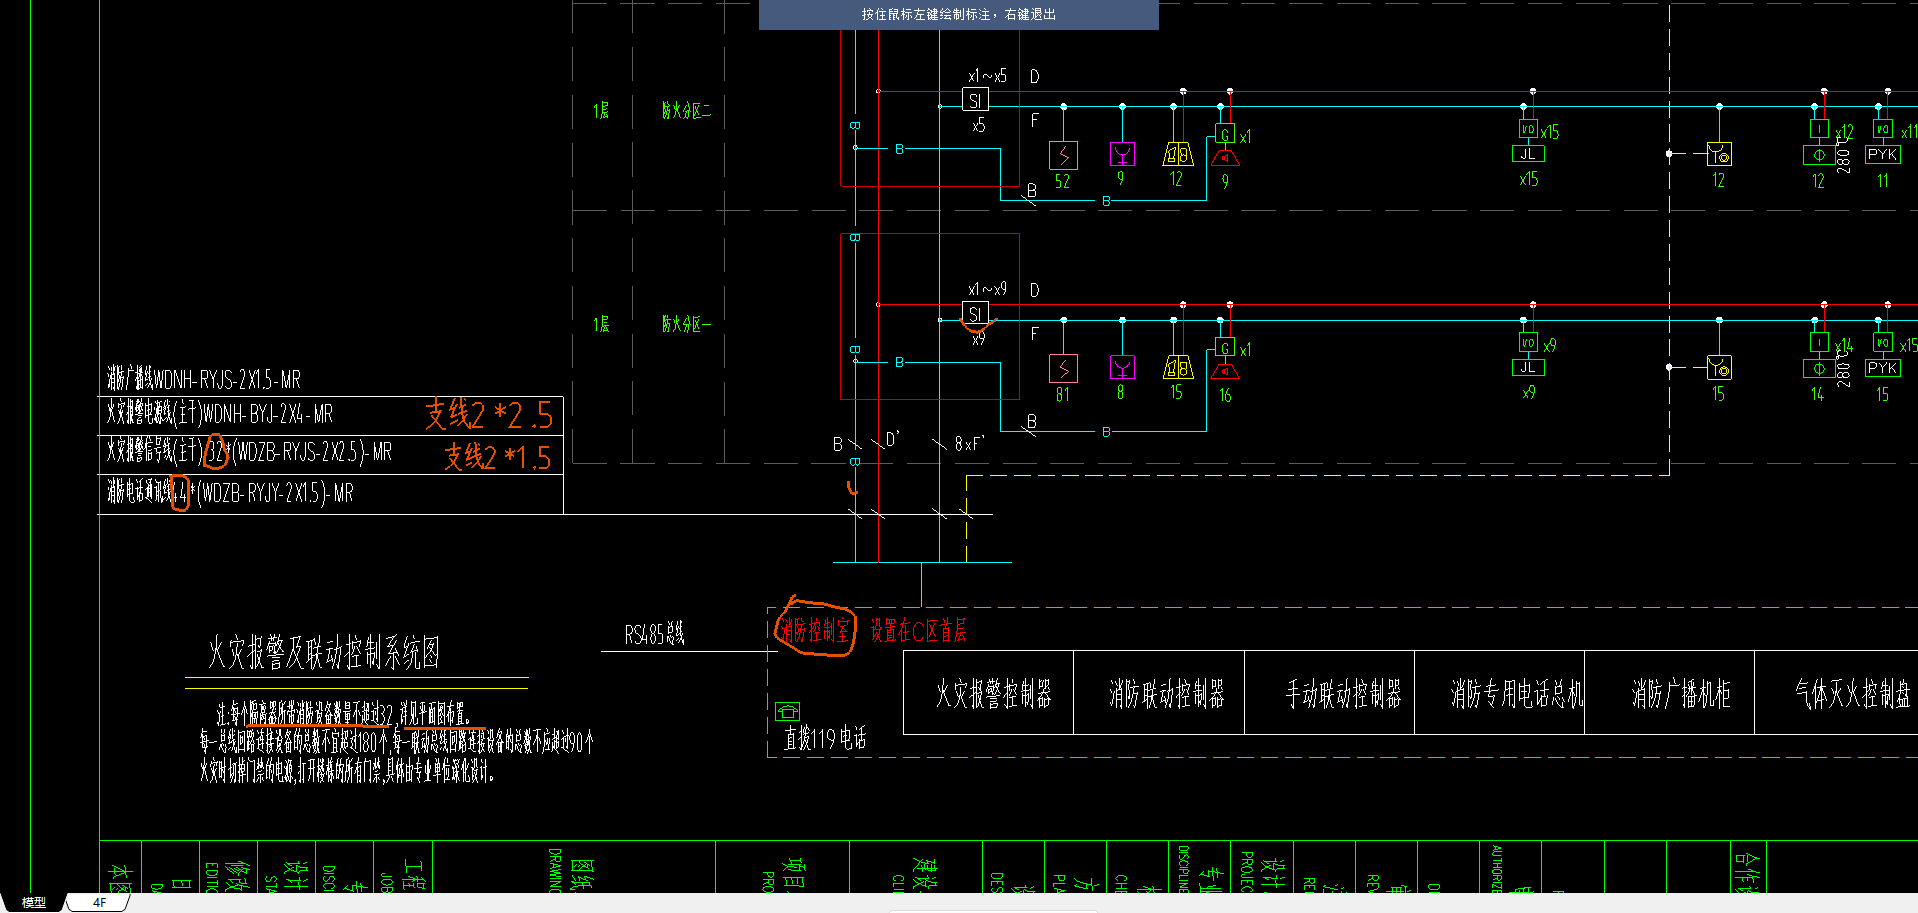Select the hydrant button symbol labeled 15
The image size is (1918, 913).
point(1719,367)
